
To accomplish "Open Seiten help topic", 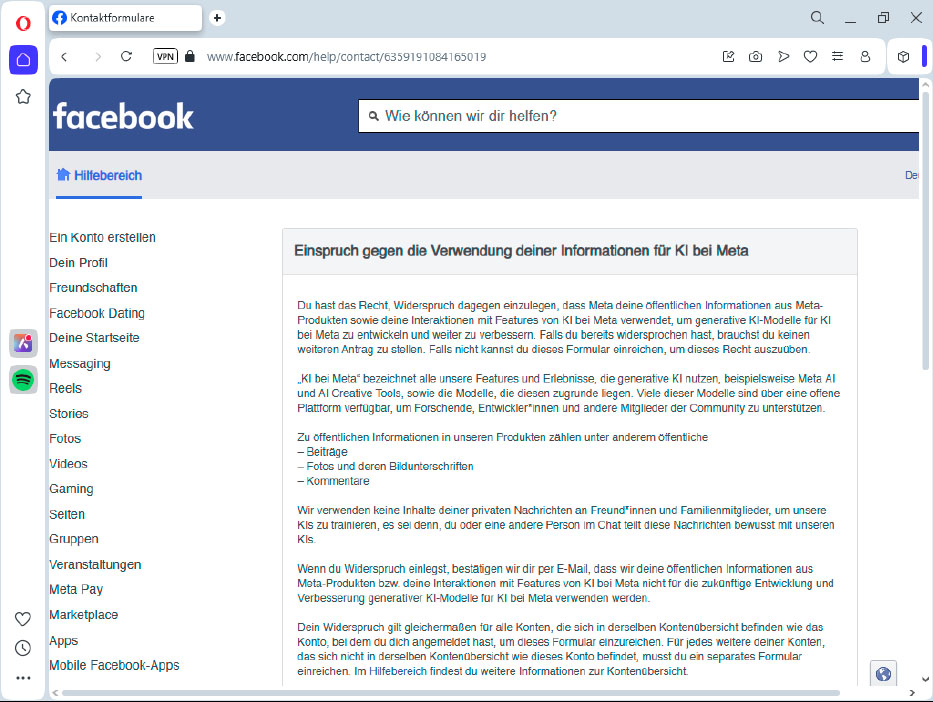I will pyautogui.click(x=67, y=514).
